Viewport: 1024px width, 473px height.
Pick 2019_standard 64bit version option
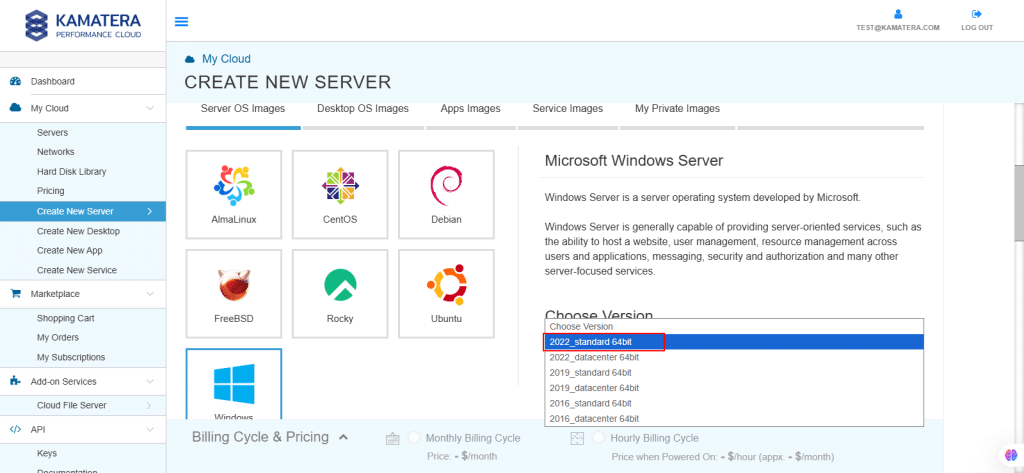point(591,372)
